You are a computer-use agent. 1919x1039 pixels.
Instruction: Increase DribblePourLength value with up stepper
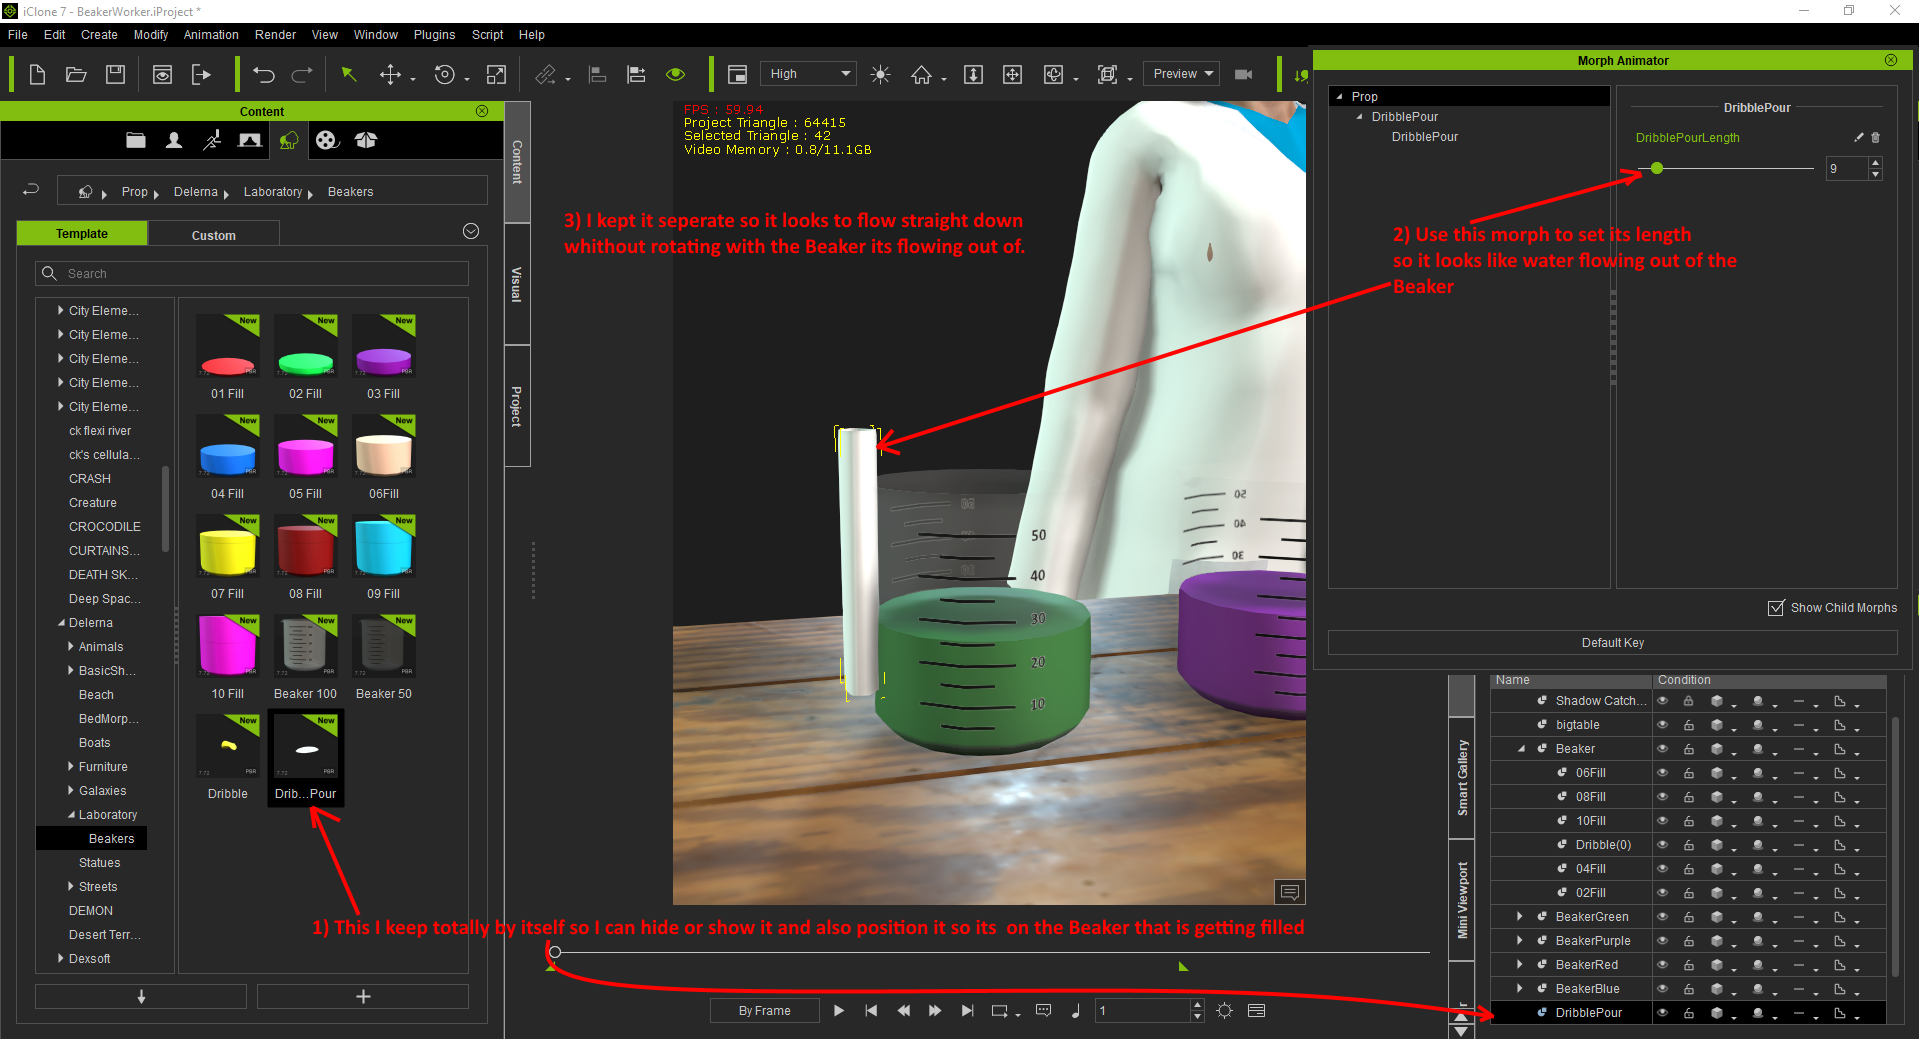click(1876, 162)
